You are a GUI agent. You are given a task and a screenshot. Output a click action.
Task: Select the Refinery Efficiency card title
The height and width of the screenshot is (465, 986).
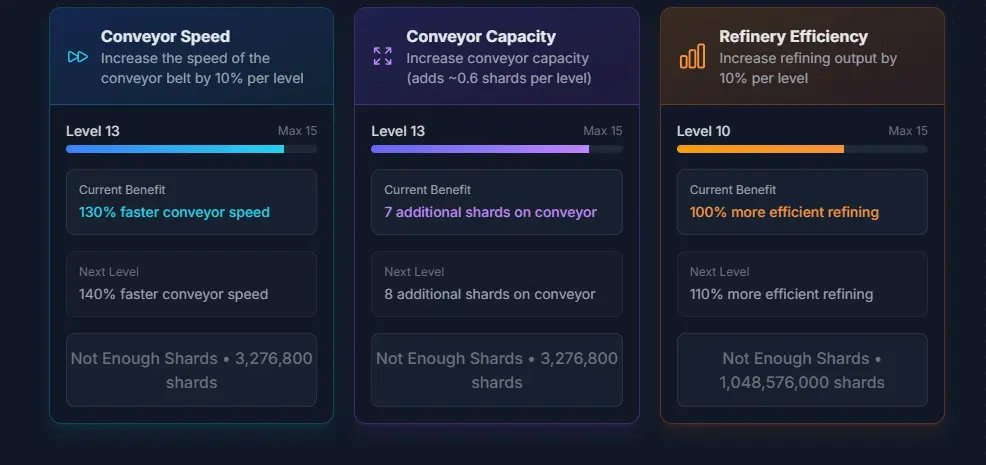pos(794,36)
